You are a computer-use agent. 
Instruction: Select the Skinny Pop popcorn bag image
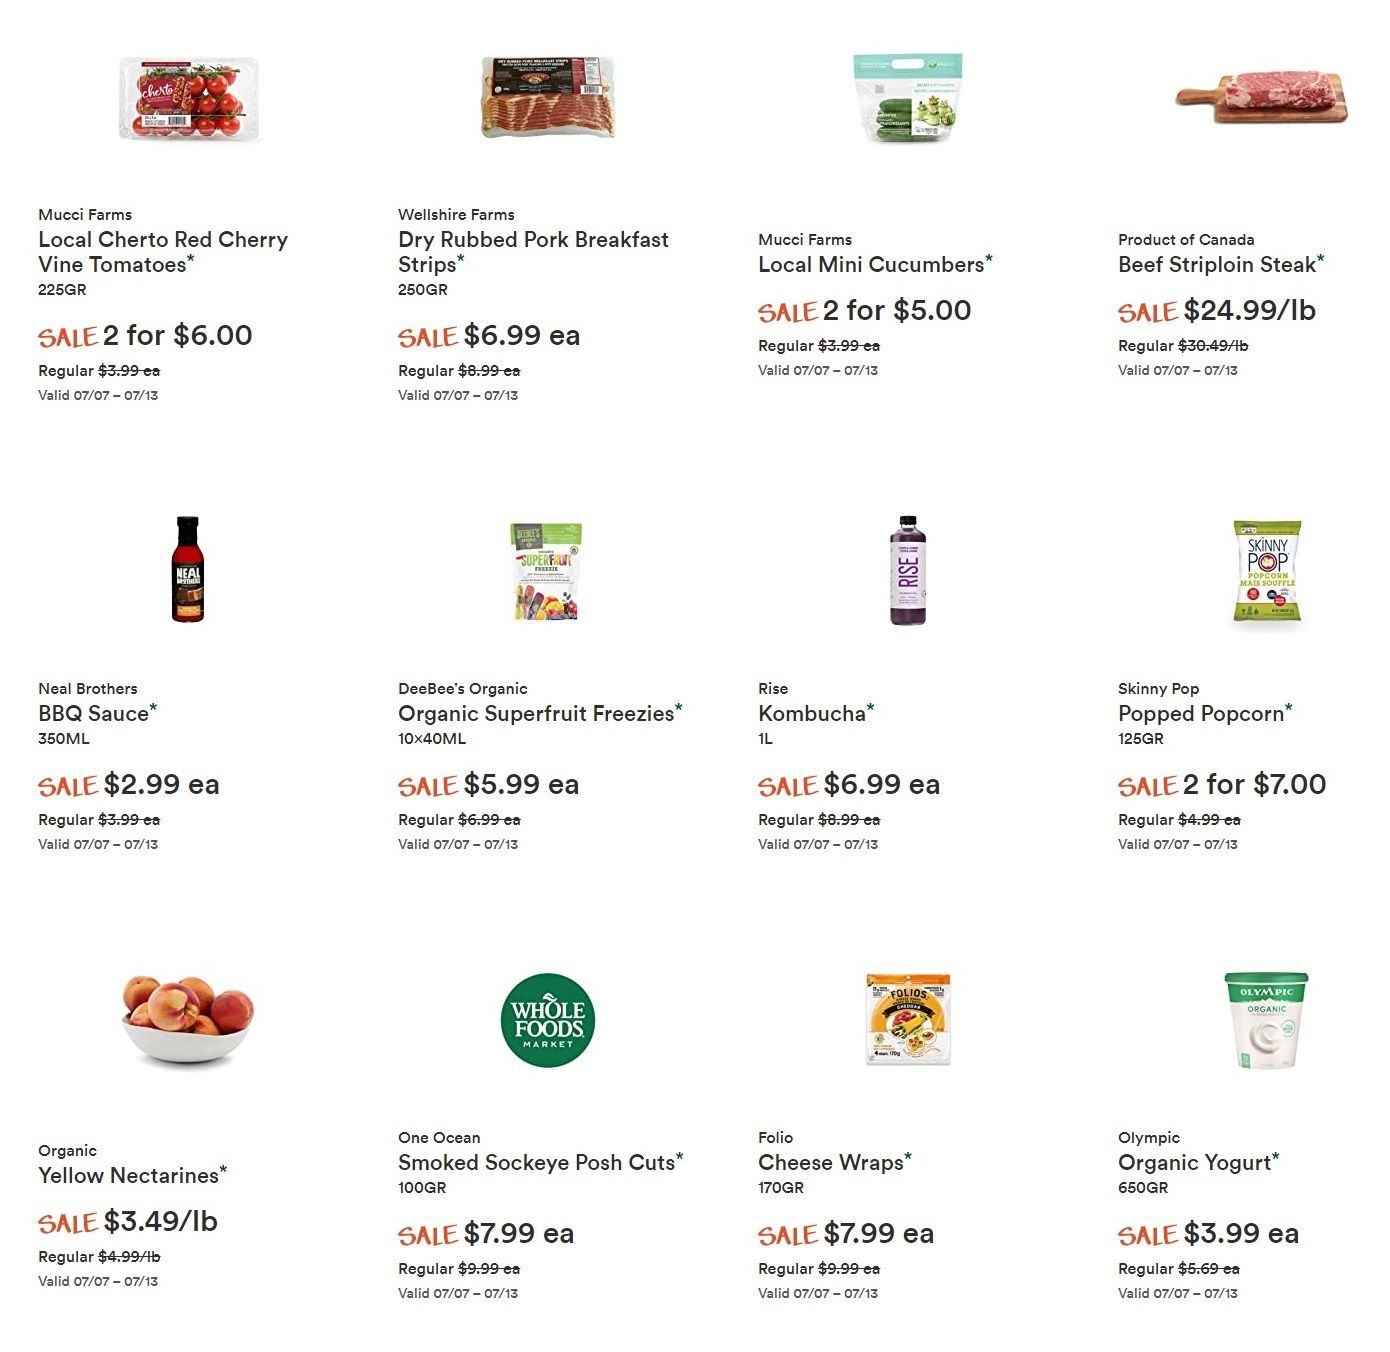click(x=1267, y=570)
